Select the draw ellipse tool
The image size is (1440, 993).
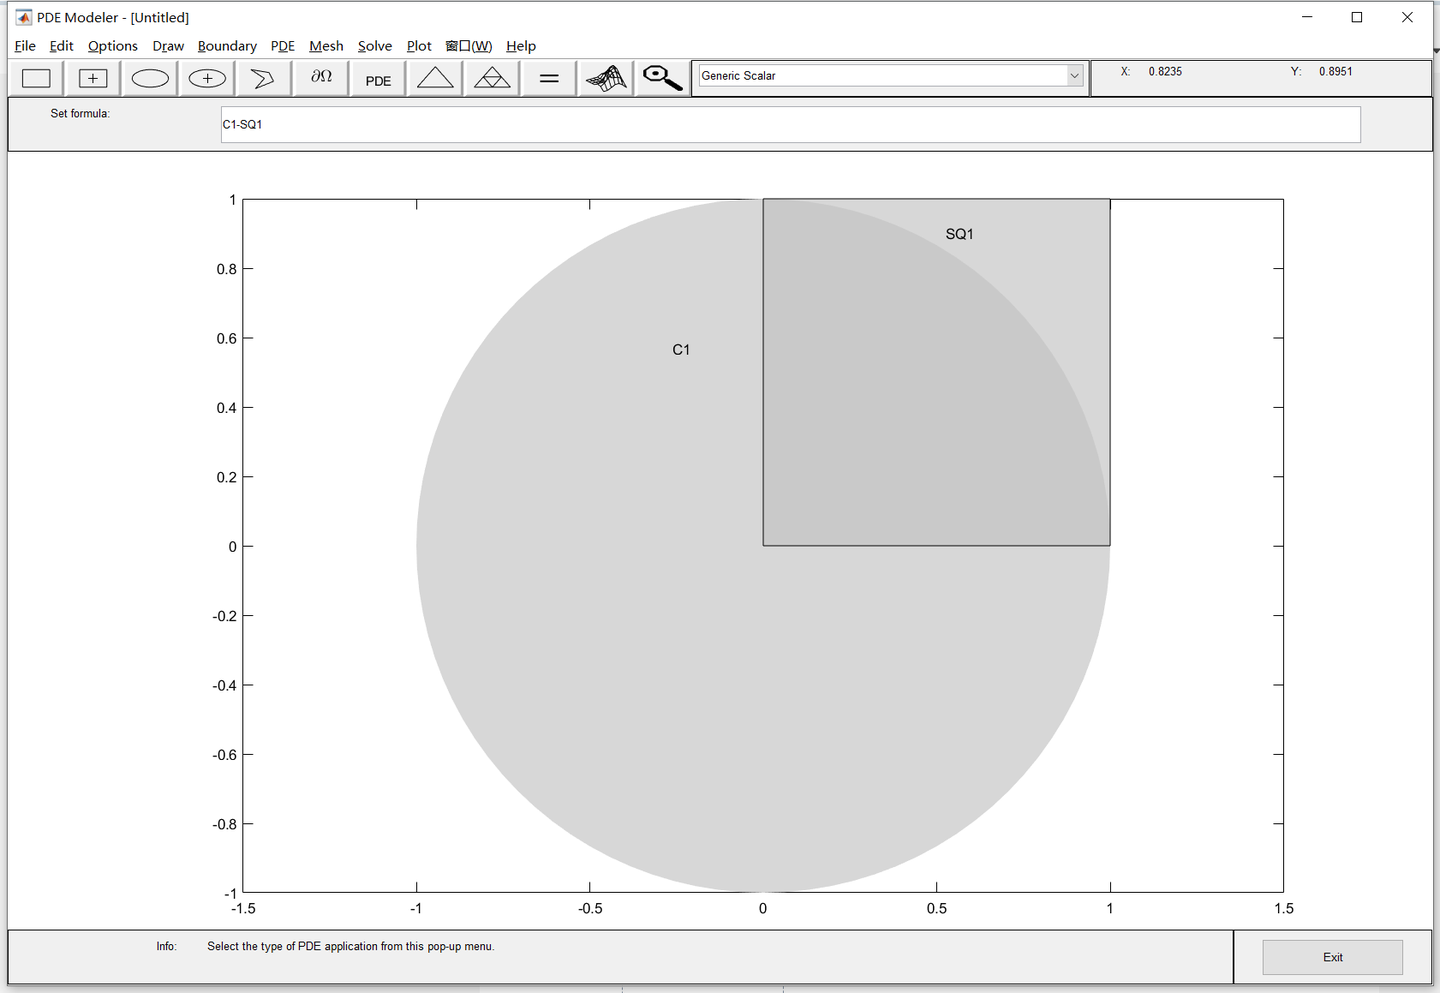pyautogui.click(x=150, y=78)
